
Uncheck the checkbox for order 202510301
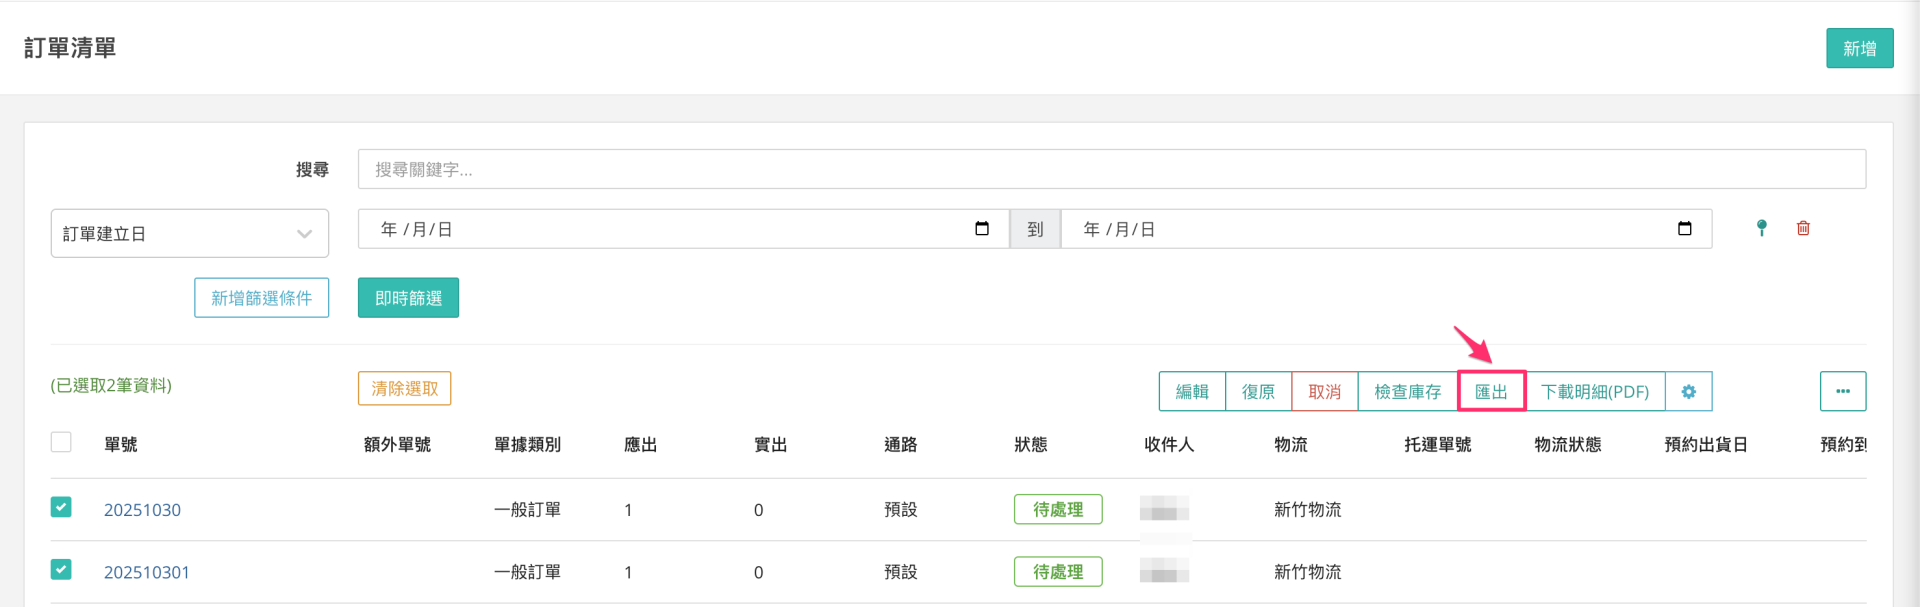pos(61,570)
